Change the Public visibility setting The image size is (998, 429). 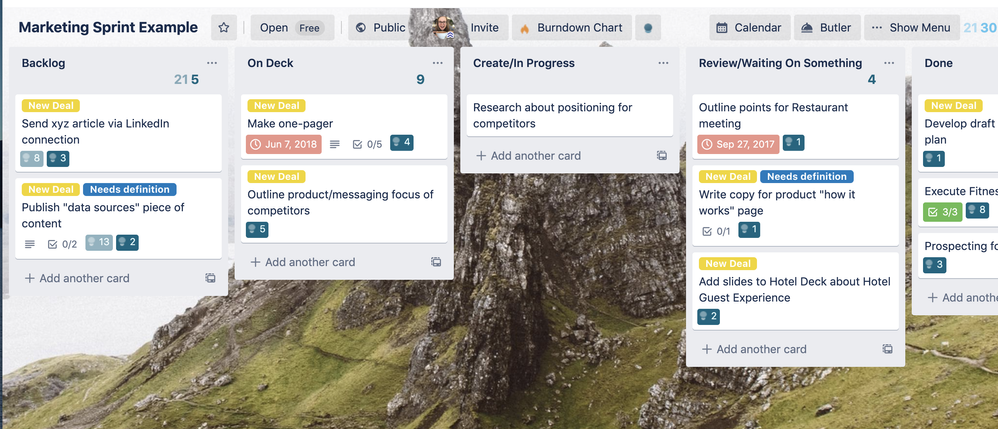click(381, 28)
